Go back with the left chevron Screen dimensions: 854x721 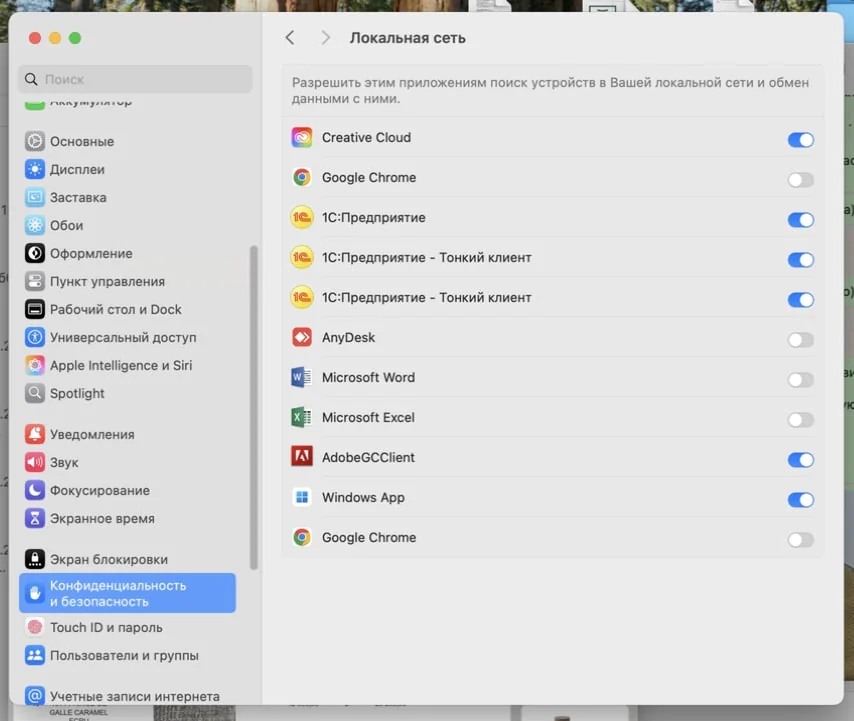(x=290, y=38)
